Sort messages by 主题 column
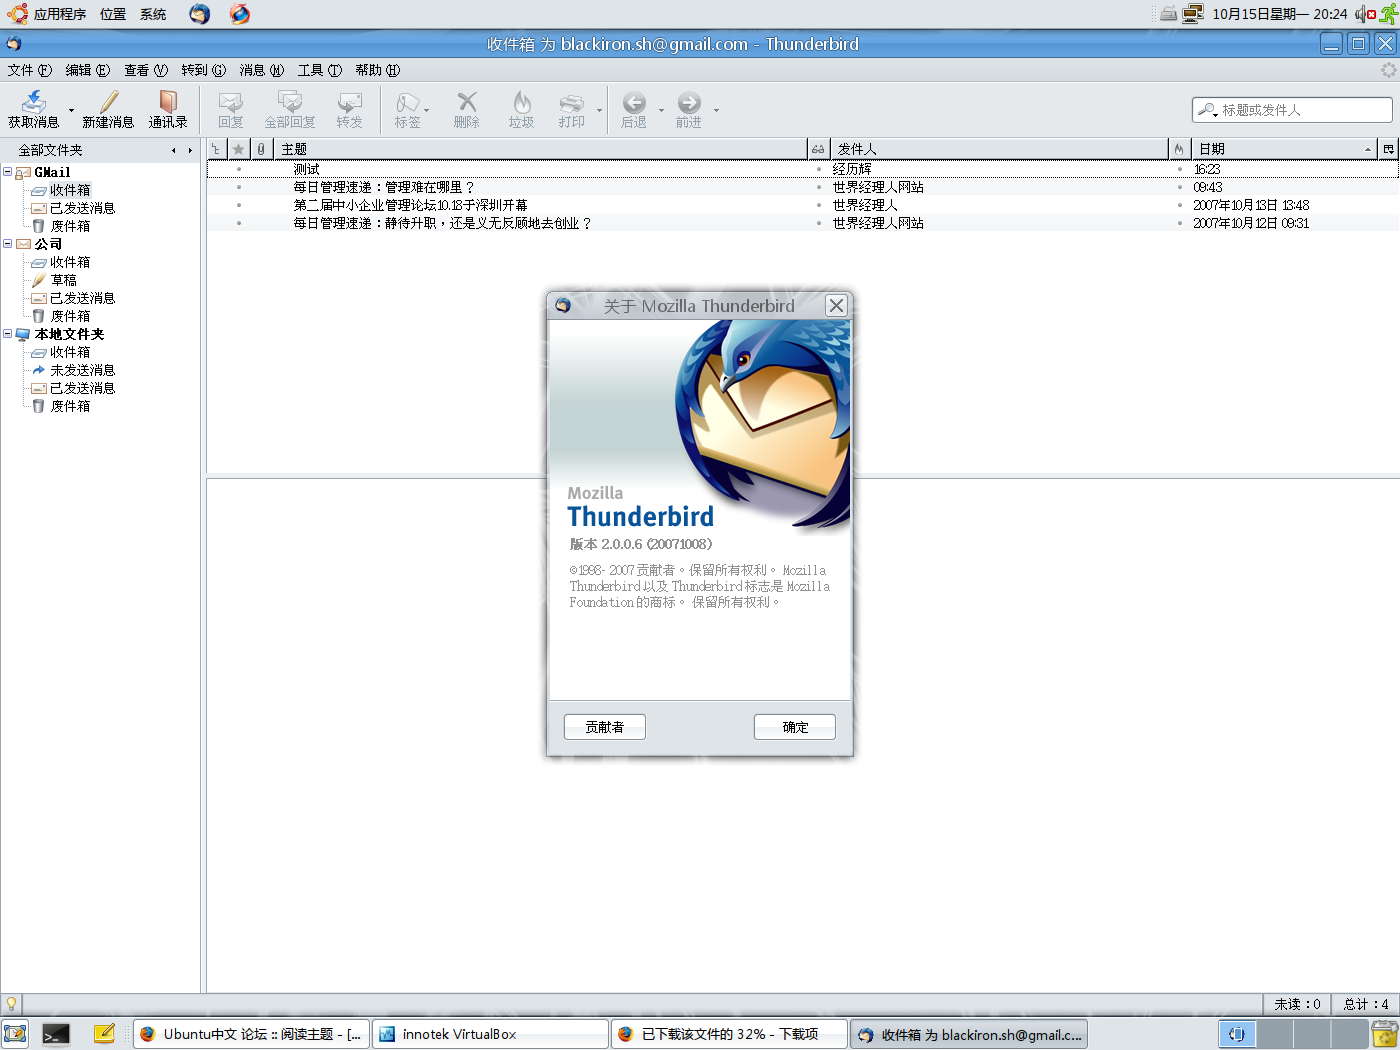This screenshot has width=1400, height=1050. [x=540, y=149]
